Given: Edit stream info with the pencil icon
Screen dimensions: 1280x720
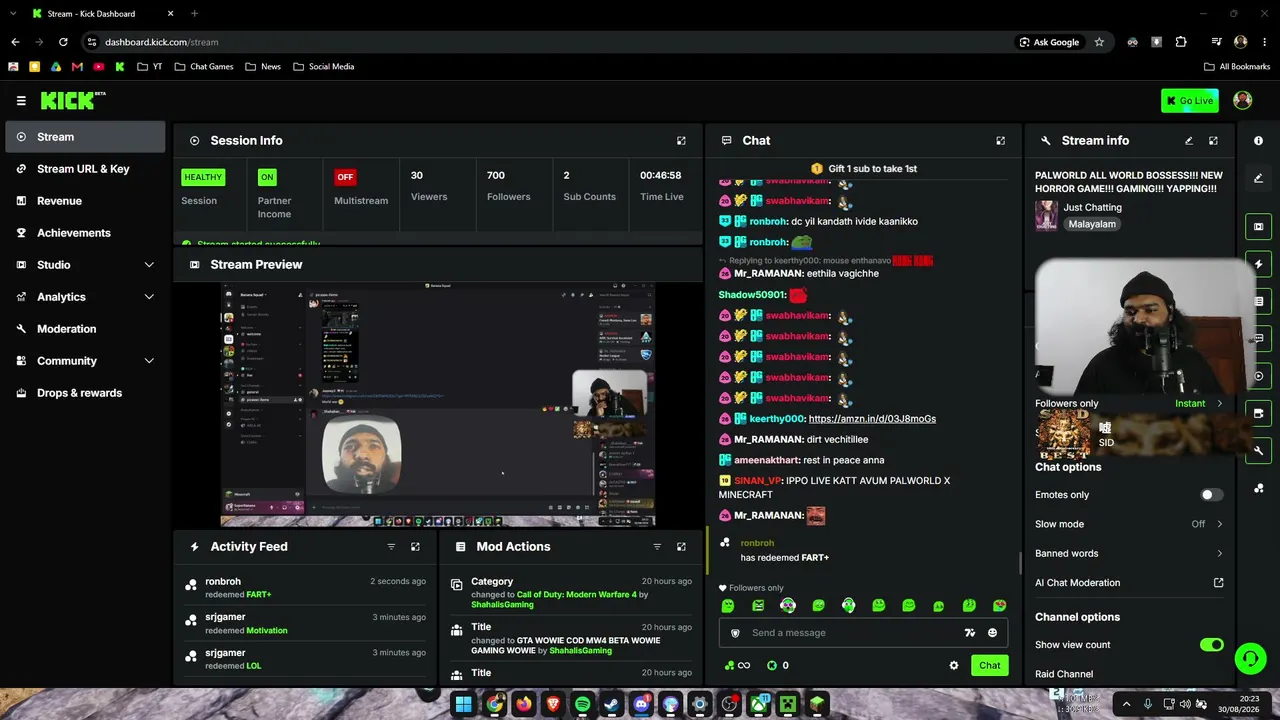Looking at the screenshot, I should click(1189, 141).
